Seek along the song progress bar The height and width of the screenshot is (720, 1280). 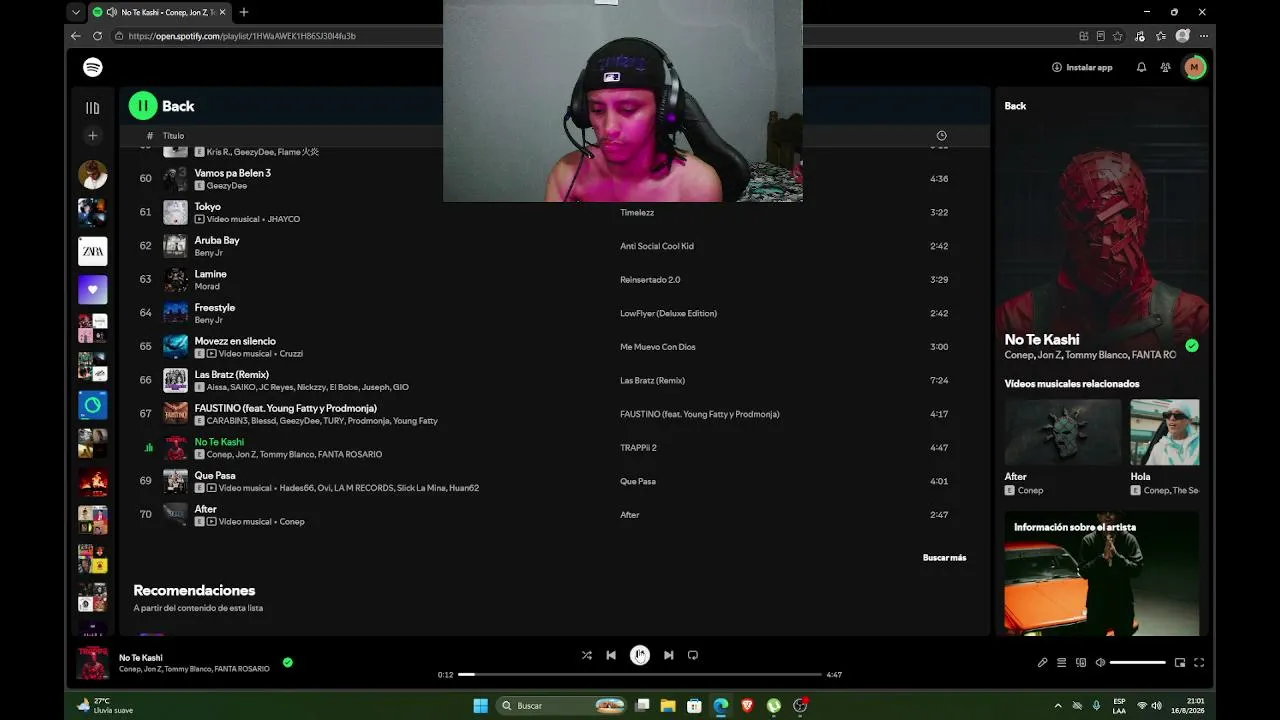click(x=640, y=675)
